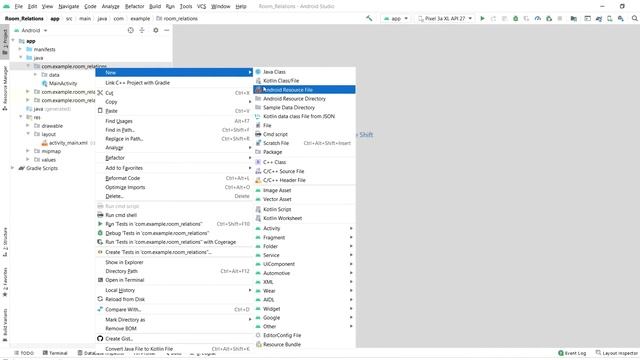
Task: Expand Service submenu
Action: point(304,255)
